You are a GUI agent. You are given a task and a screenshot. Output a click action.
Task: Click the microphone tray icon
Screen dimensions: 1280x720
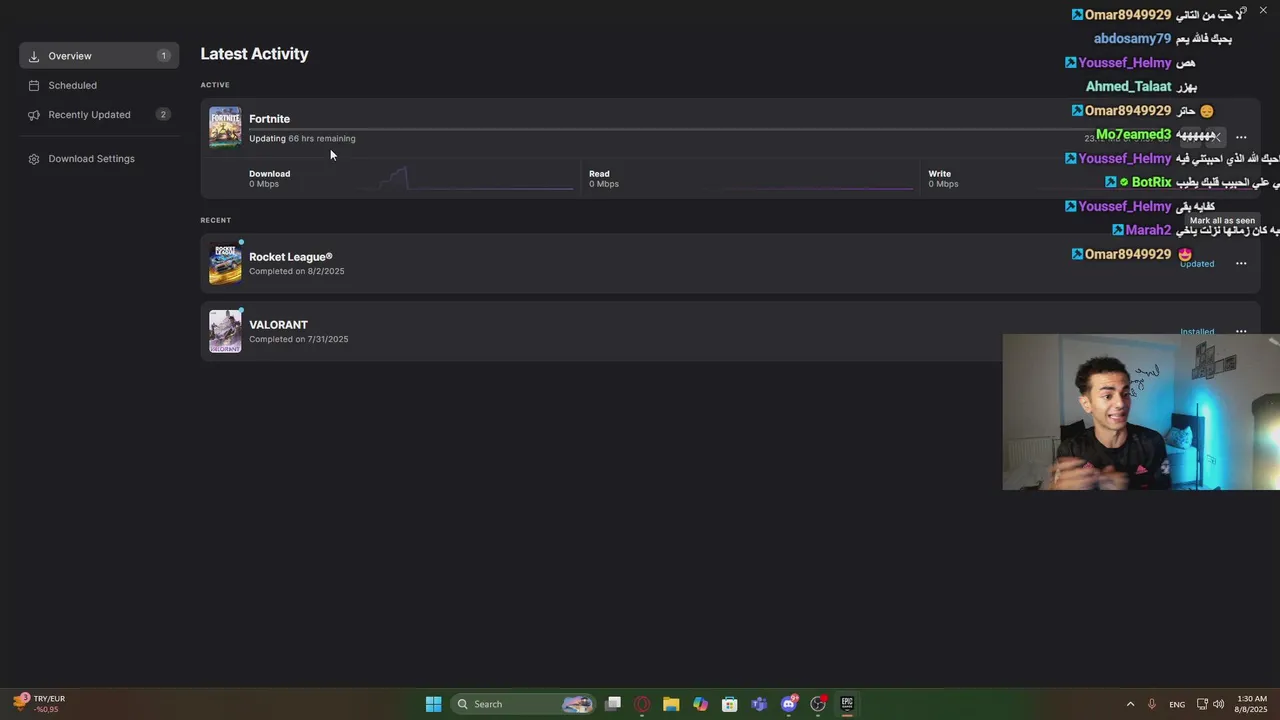point(1152,704)
